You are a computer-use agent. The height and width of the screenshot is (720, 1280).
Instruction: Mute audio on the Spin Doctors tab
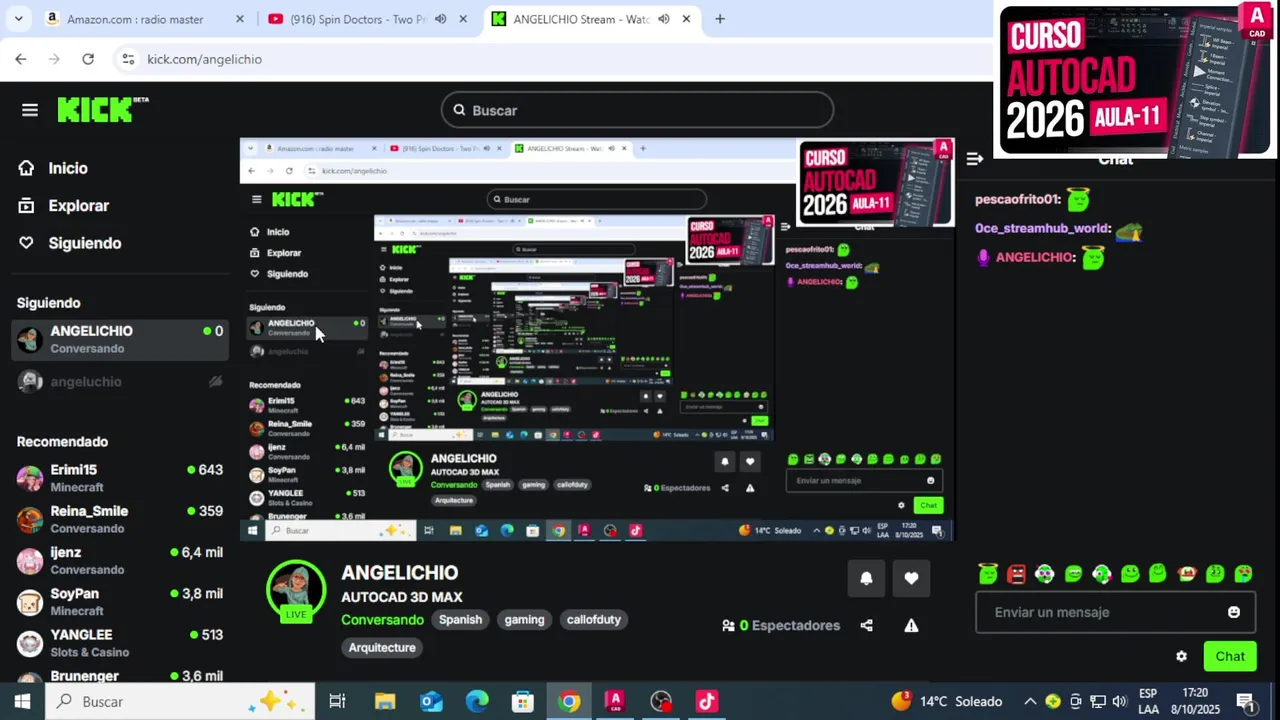[x=440, y=19]
